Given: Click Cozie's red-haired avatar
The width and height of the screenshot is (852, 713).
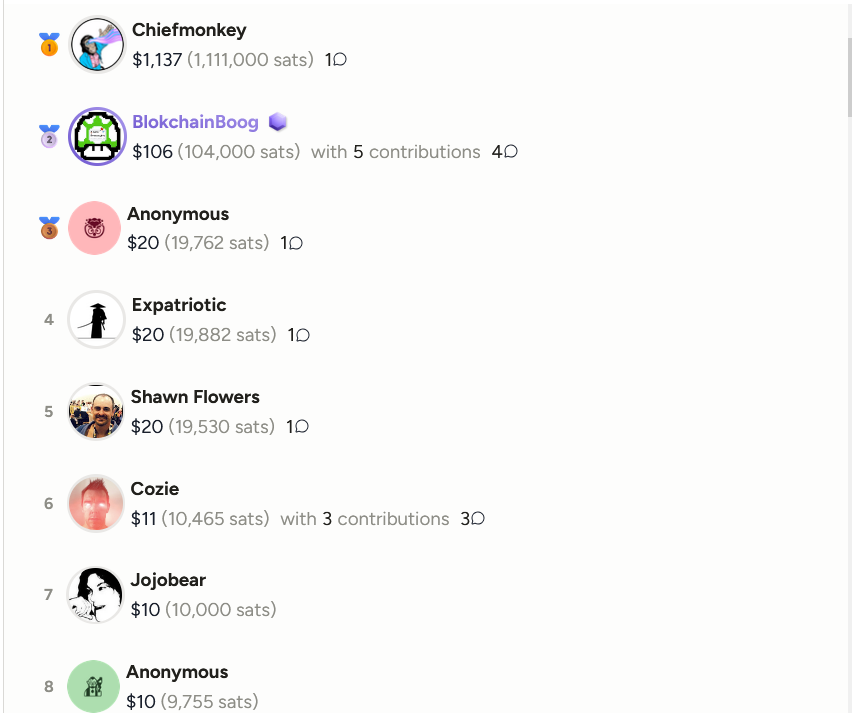Looking at the screenshot, I should click(x=96, y=503).
